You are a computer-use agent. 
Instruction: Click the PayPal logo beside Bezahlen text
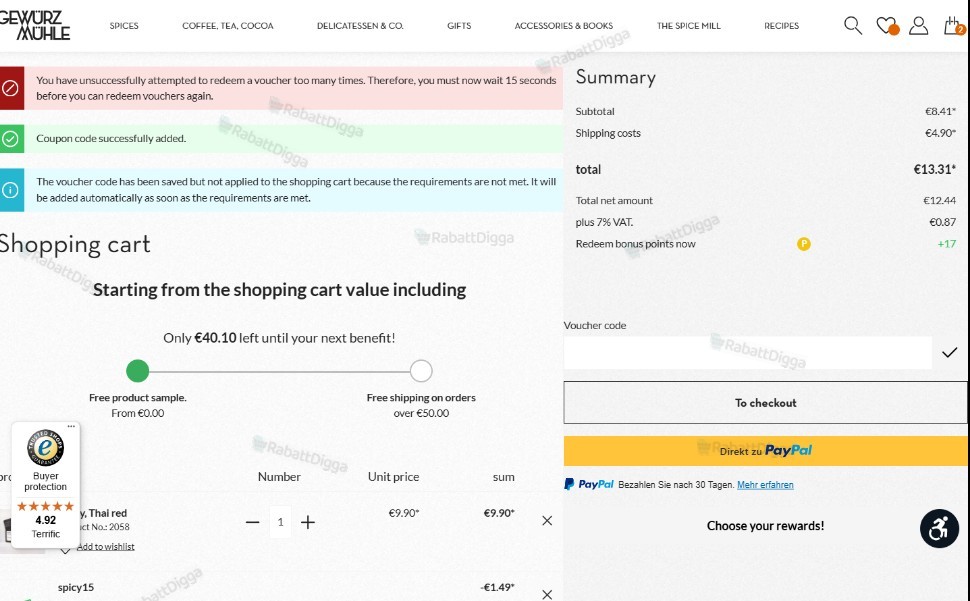coord(589,484)
